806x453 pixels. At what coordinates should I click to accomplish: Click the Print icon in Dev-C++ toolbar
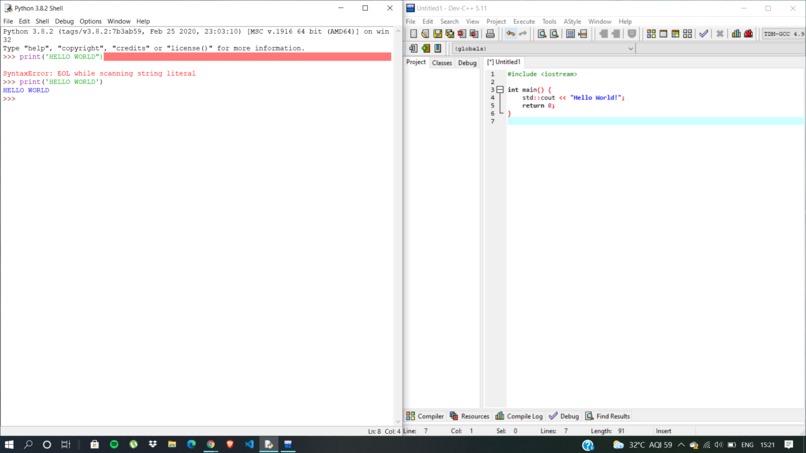pos(490,34)
